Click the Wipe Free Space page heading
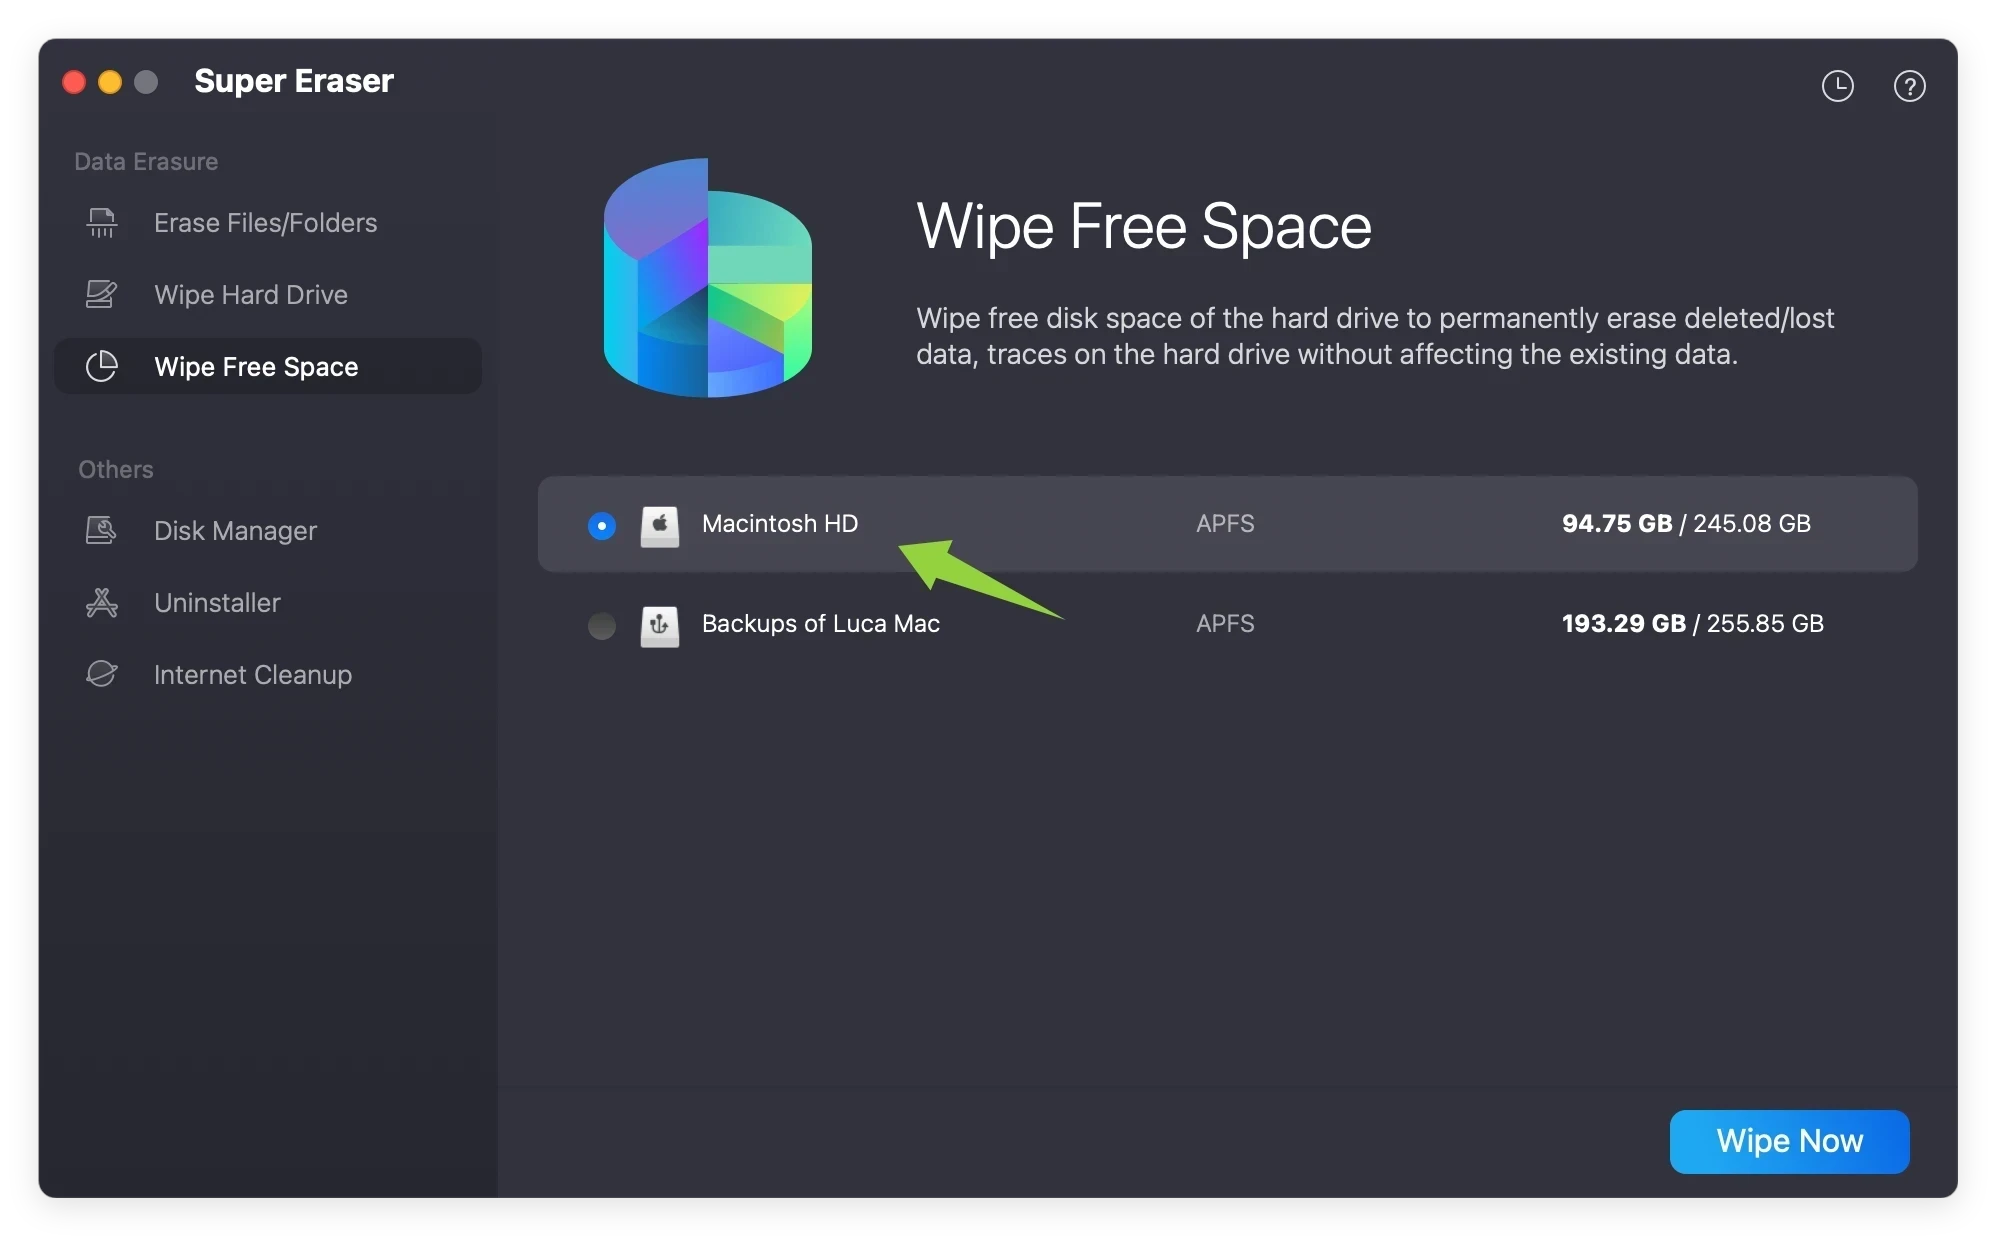The image size is (1996, 1236). [x=1144, y=227]
